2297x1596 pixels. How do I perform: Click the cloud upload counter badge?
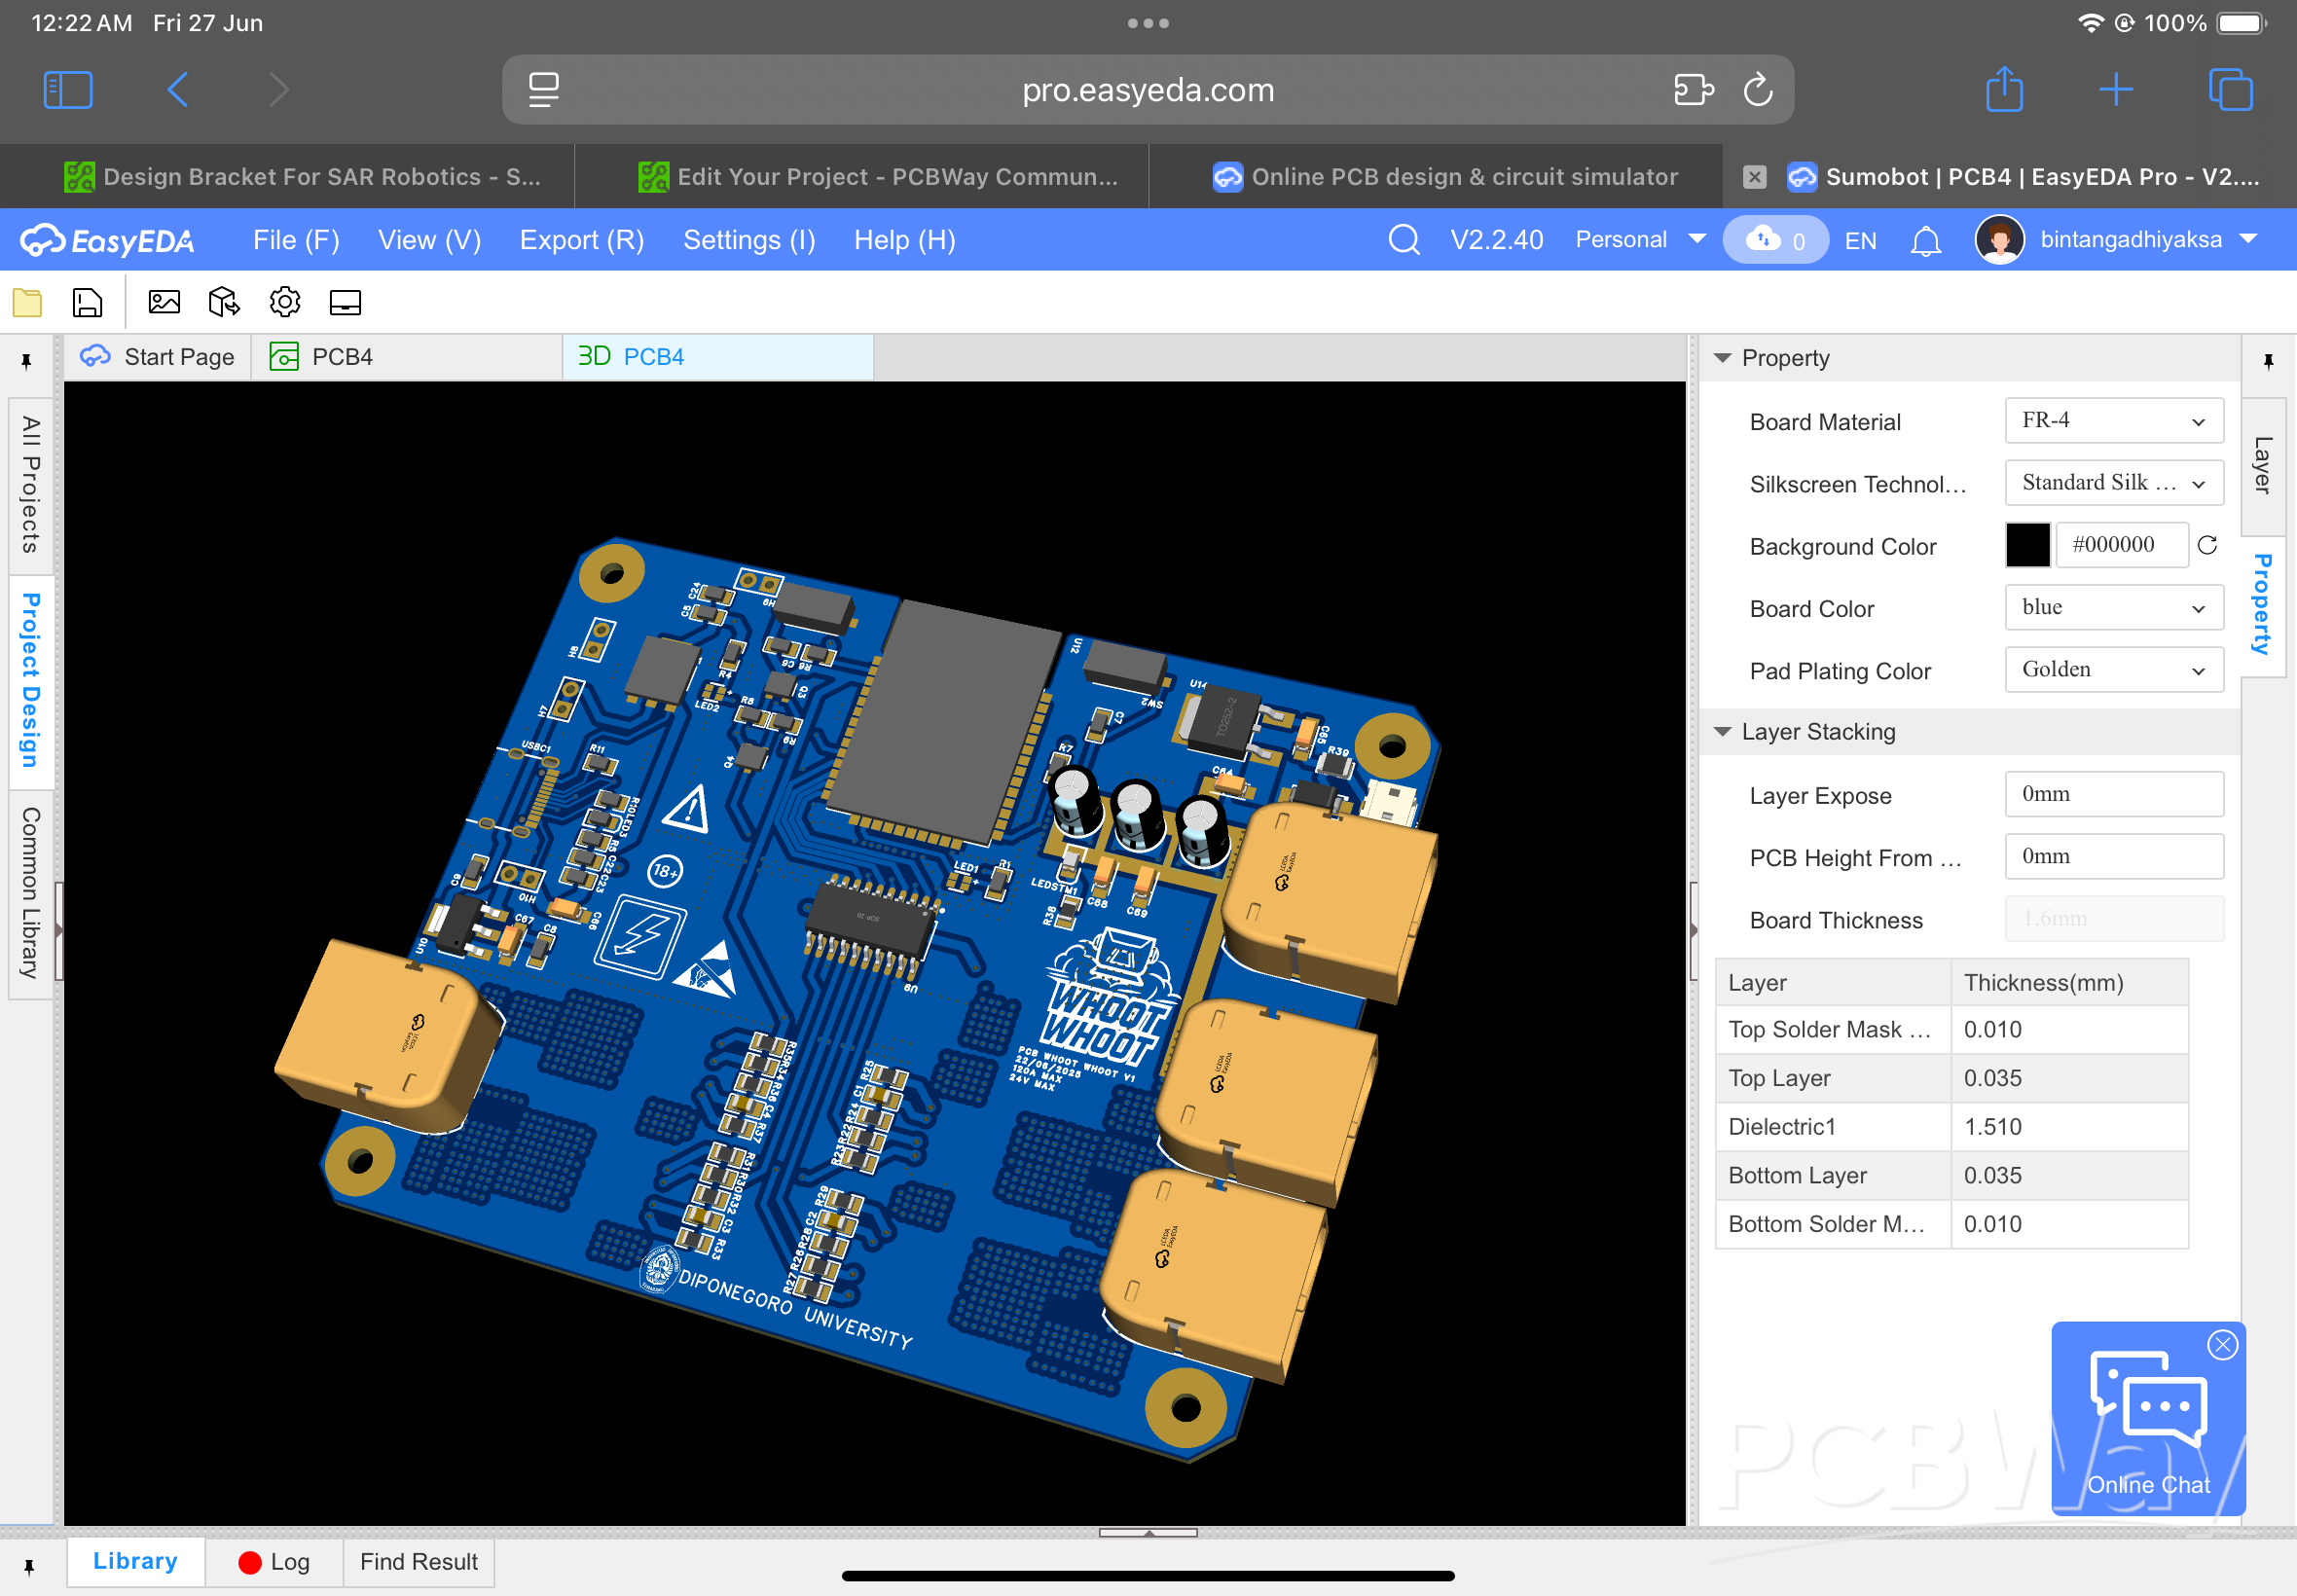point(1775,240)
